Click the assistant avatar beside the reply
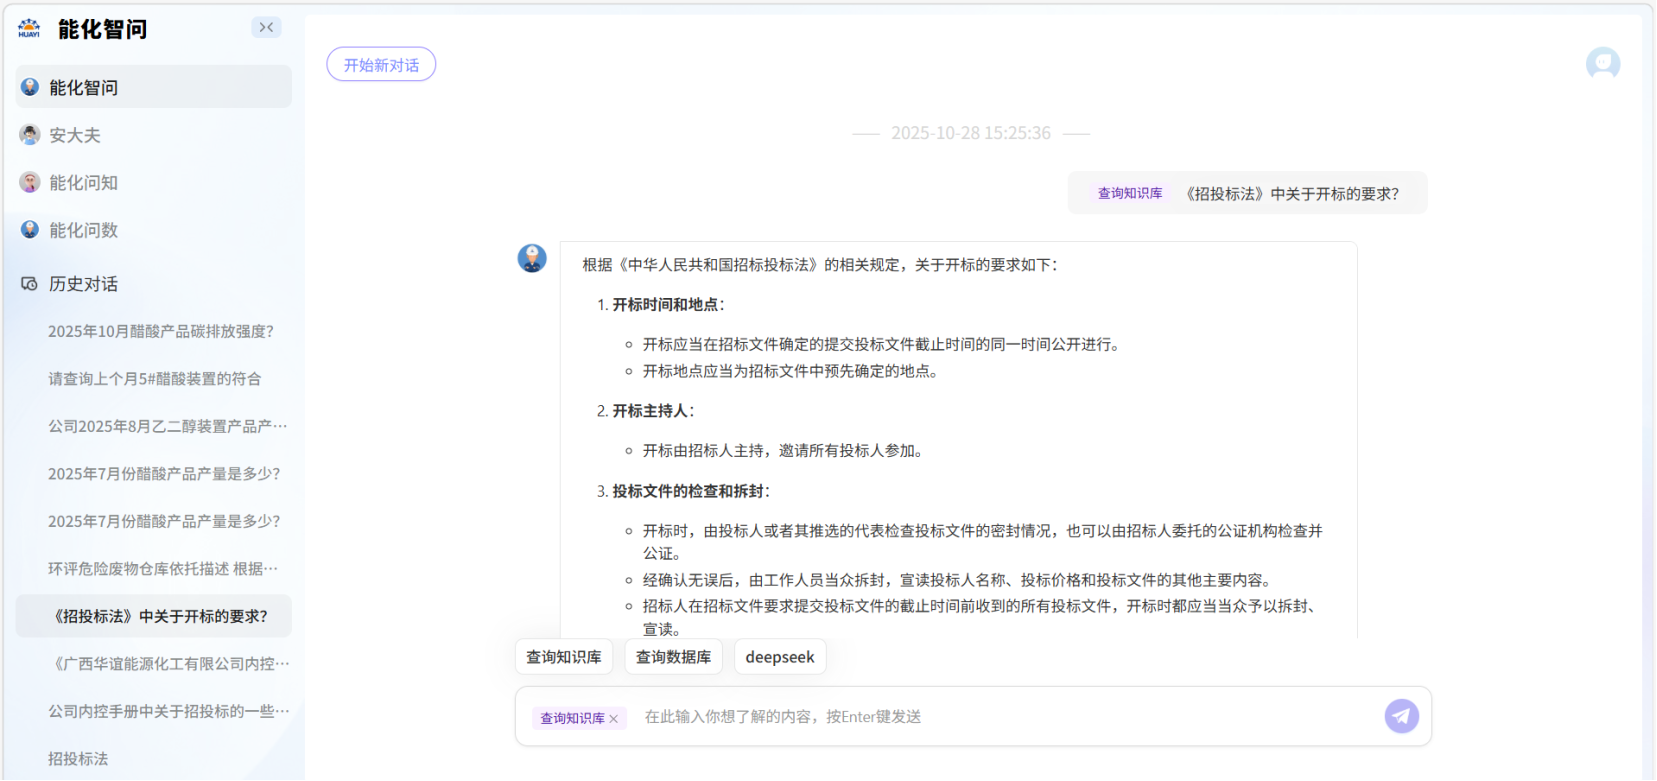Image resolution: width=1657 pixels, height=781 pixels. tap(532, 258)
